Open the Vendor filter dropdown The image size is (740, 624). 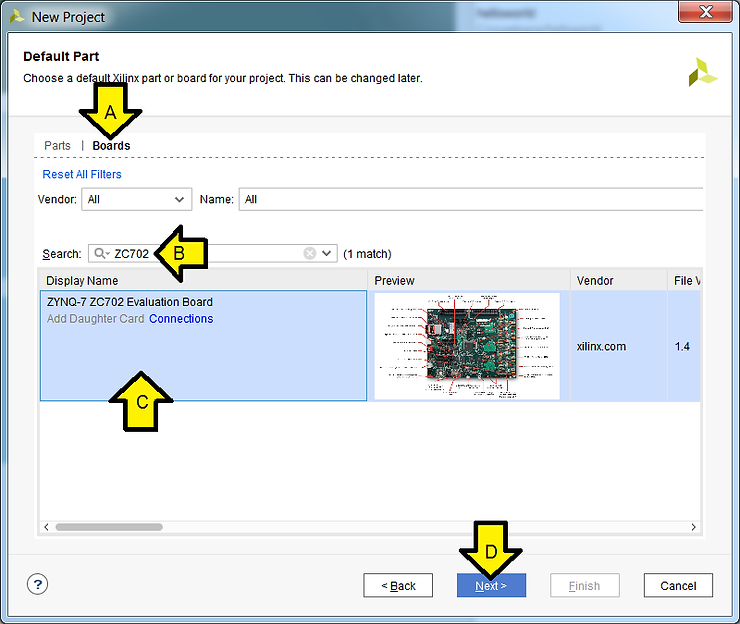tap(136, 199)
